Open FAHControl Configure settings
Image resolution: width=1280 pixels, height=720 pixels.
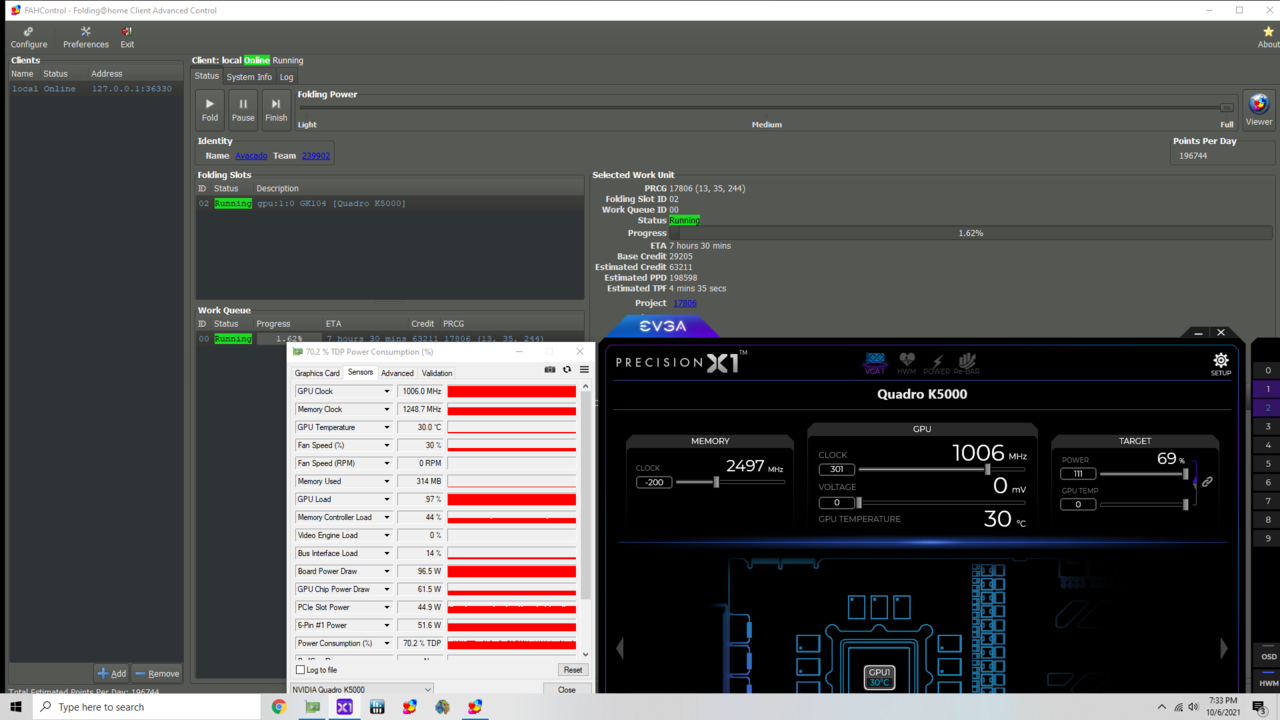[28, 38]
